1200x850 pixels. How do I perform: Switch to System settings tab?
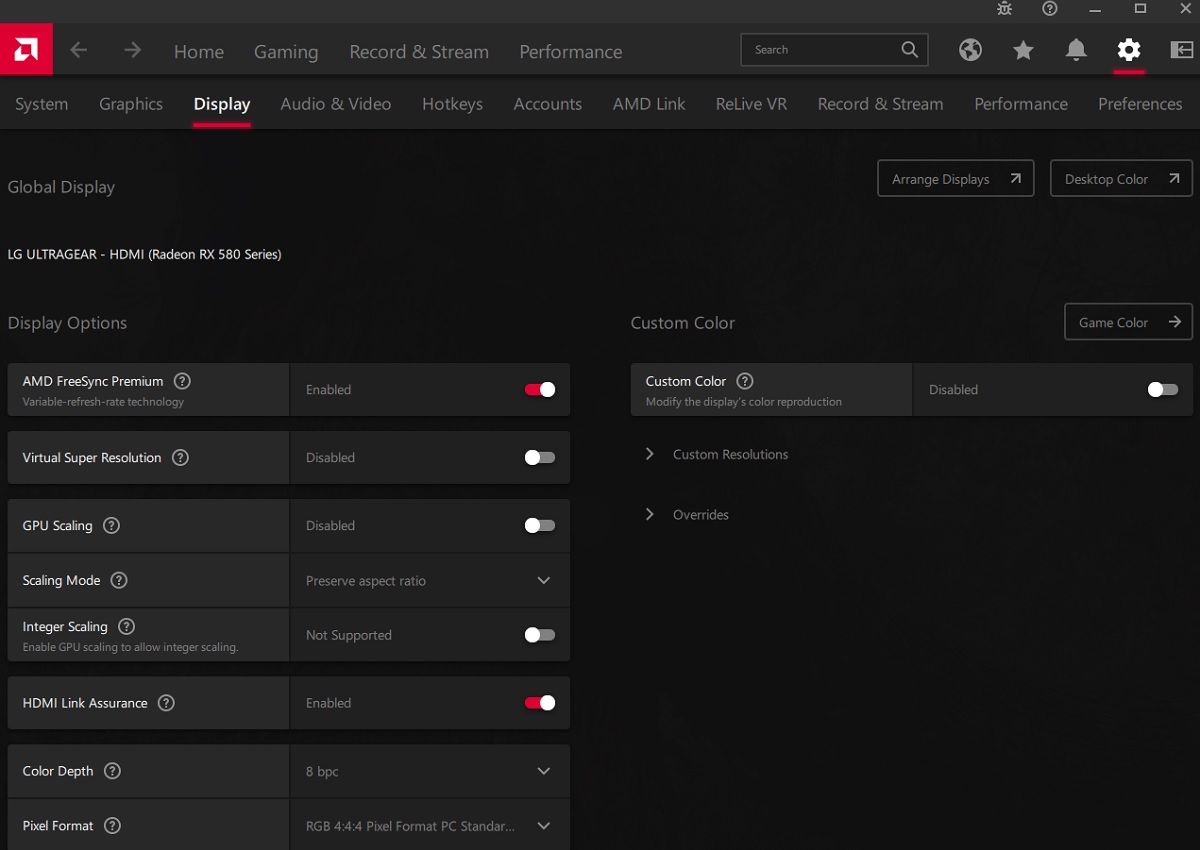point(42,104)
